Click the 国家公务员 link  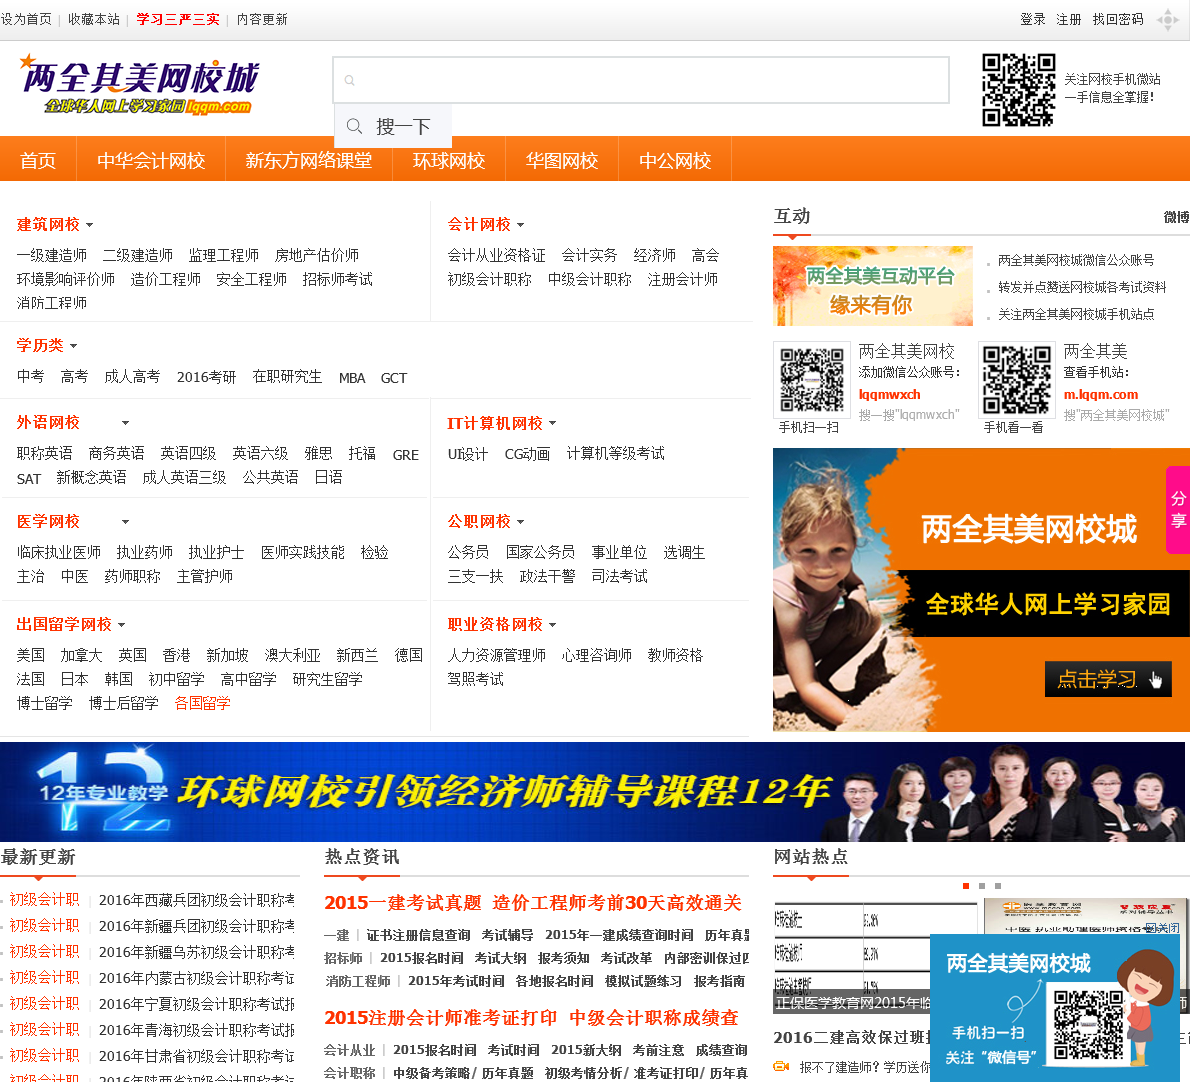pos(540,553)
